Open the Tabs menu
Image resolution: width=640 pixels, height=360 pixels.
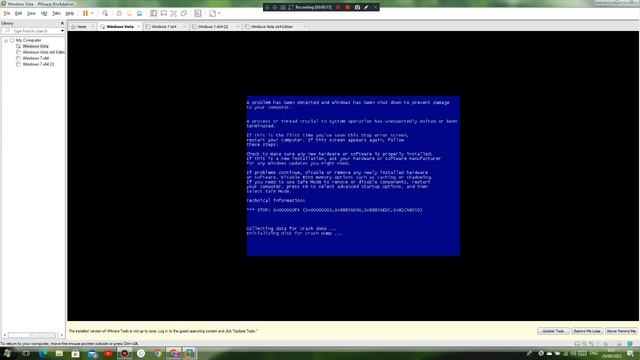pos(56,13)
